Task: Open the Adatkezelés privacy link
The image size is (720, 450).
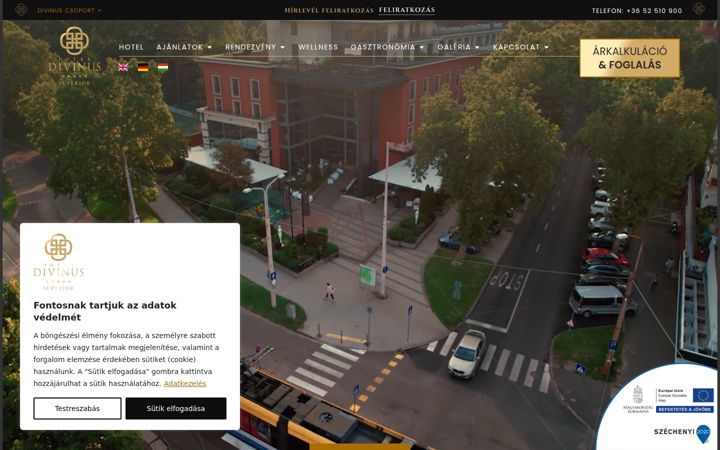Action: [185, 383]
